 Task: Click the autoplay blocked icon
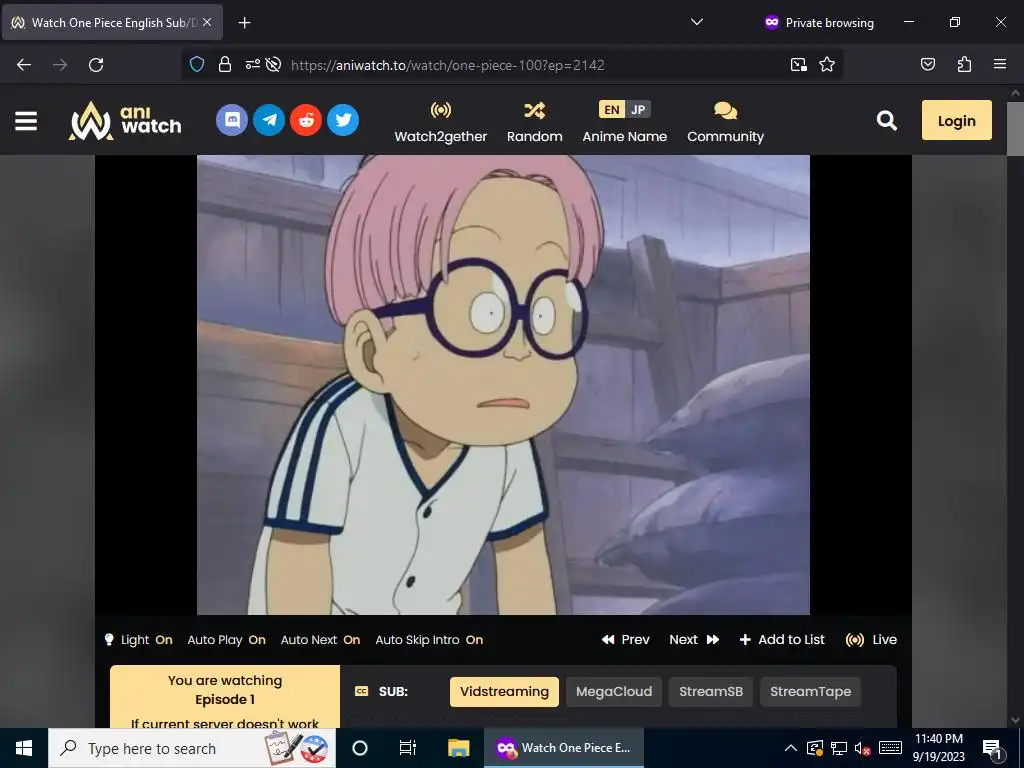tap(274, 65)
